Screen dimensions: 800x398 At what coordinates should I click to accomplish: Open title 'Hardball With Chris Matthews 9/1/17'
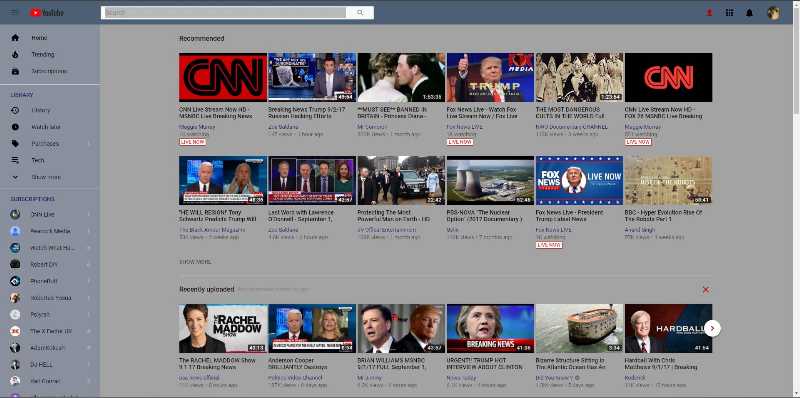tap(661, 363)
